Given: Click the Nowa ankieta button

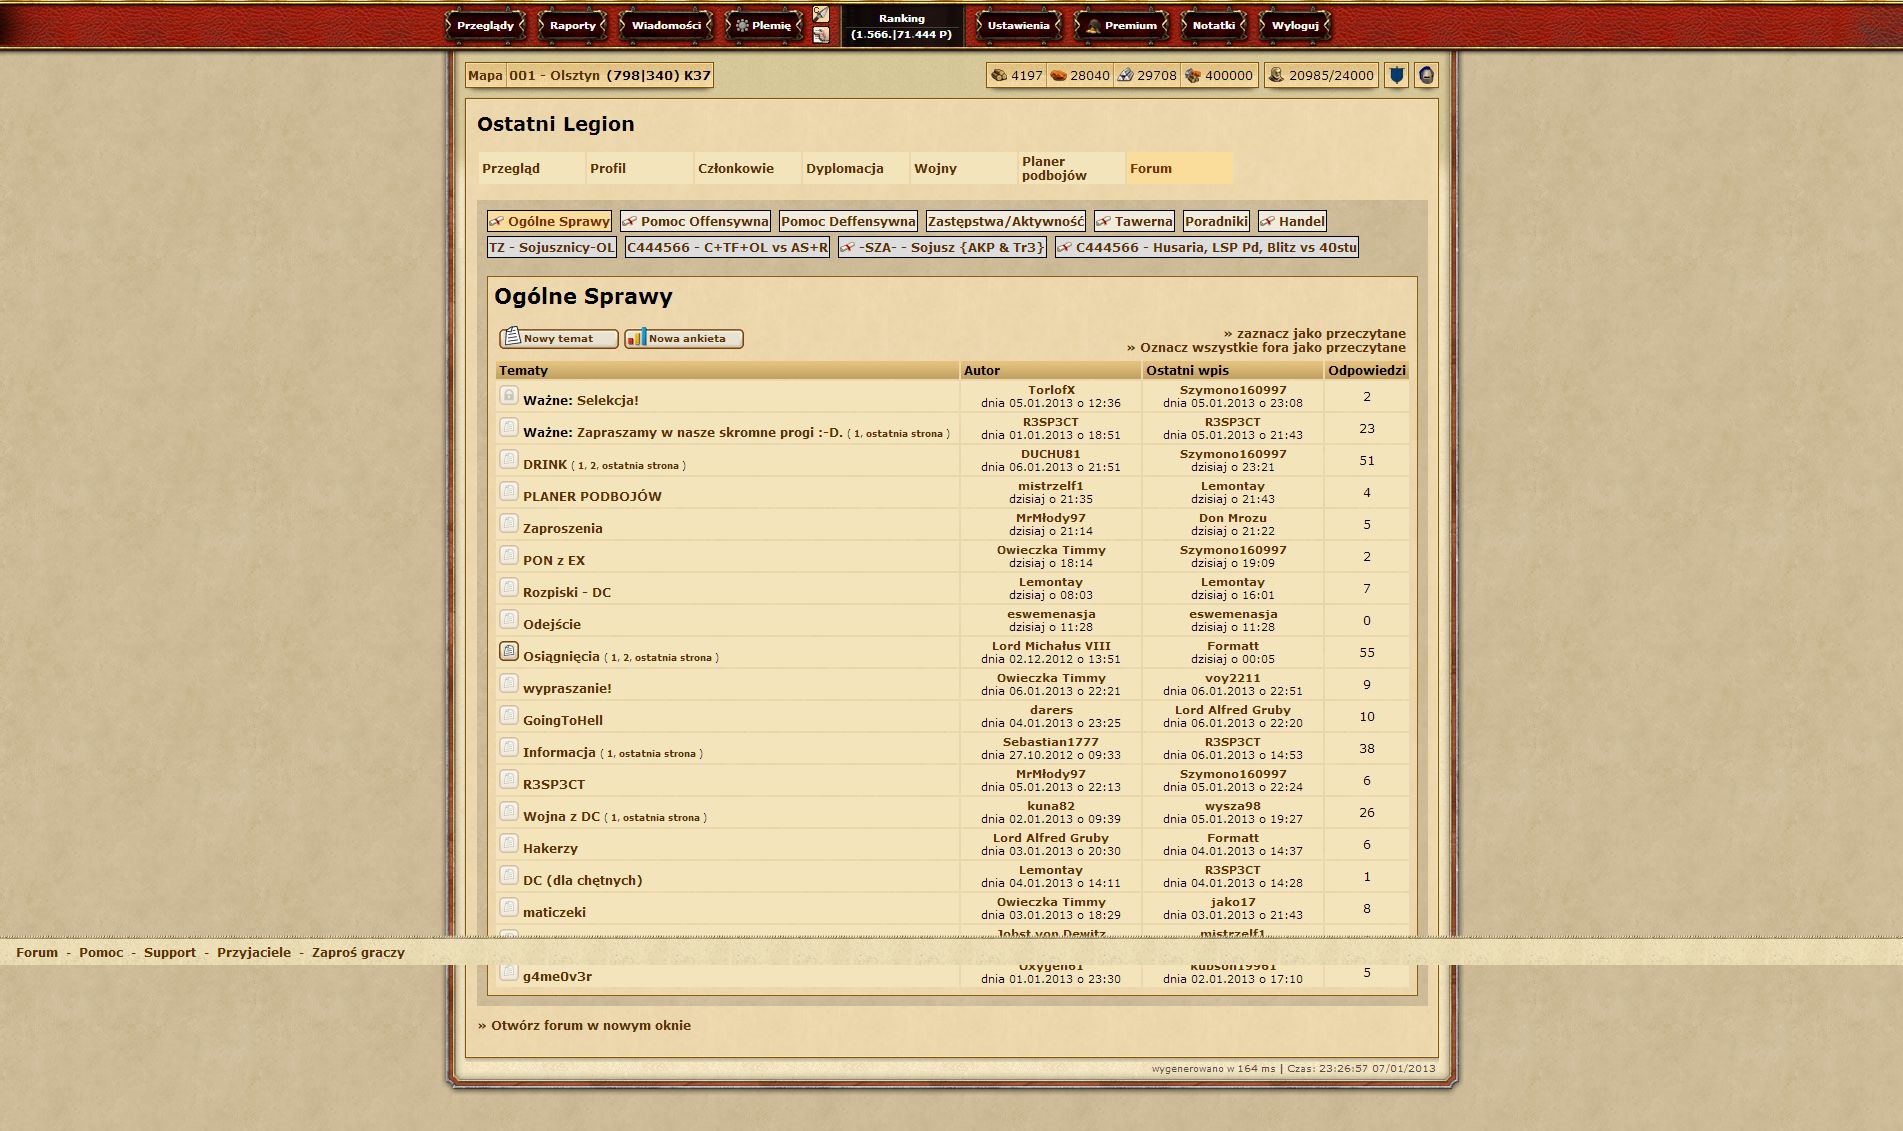Looking at the screenshot, I should (684, 338).
